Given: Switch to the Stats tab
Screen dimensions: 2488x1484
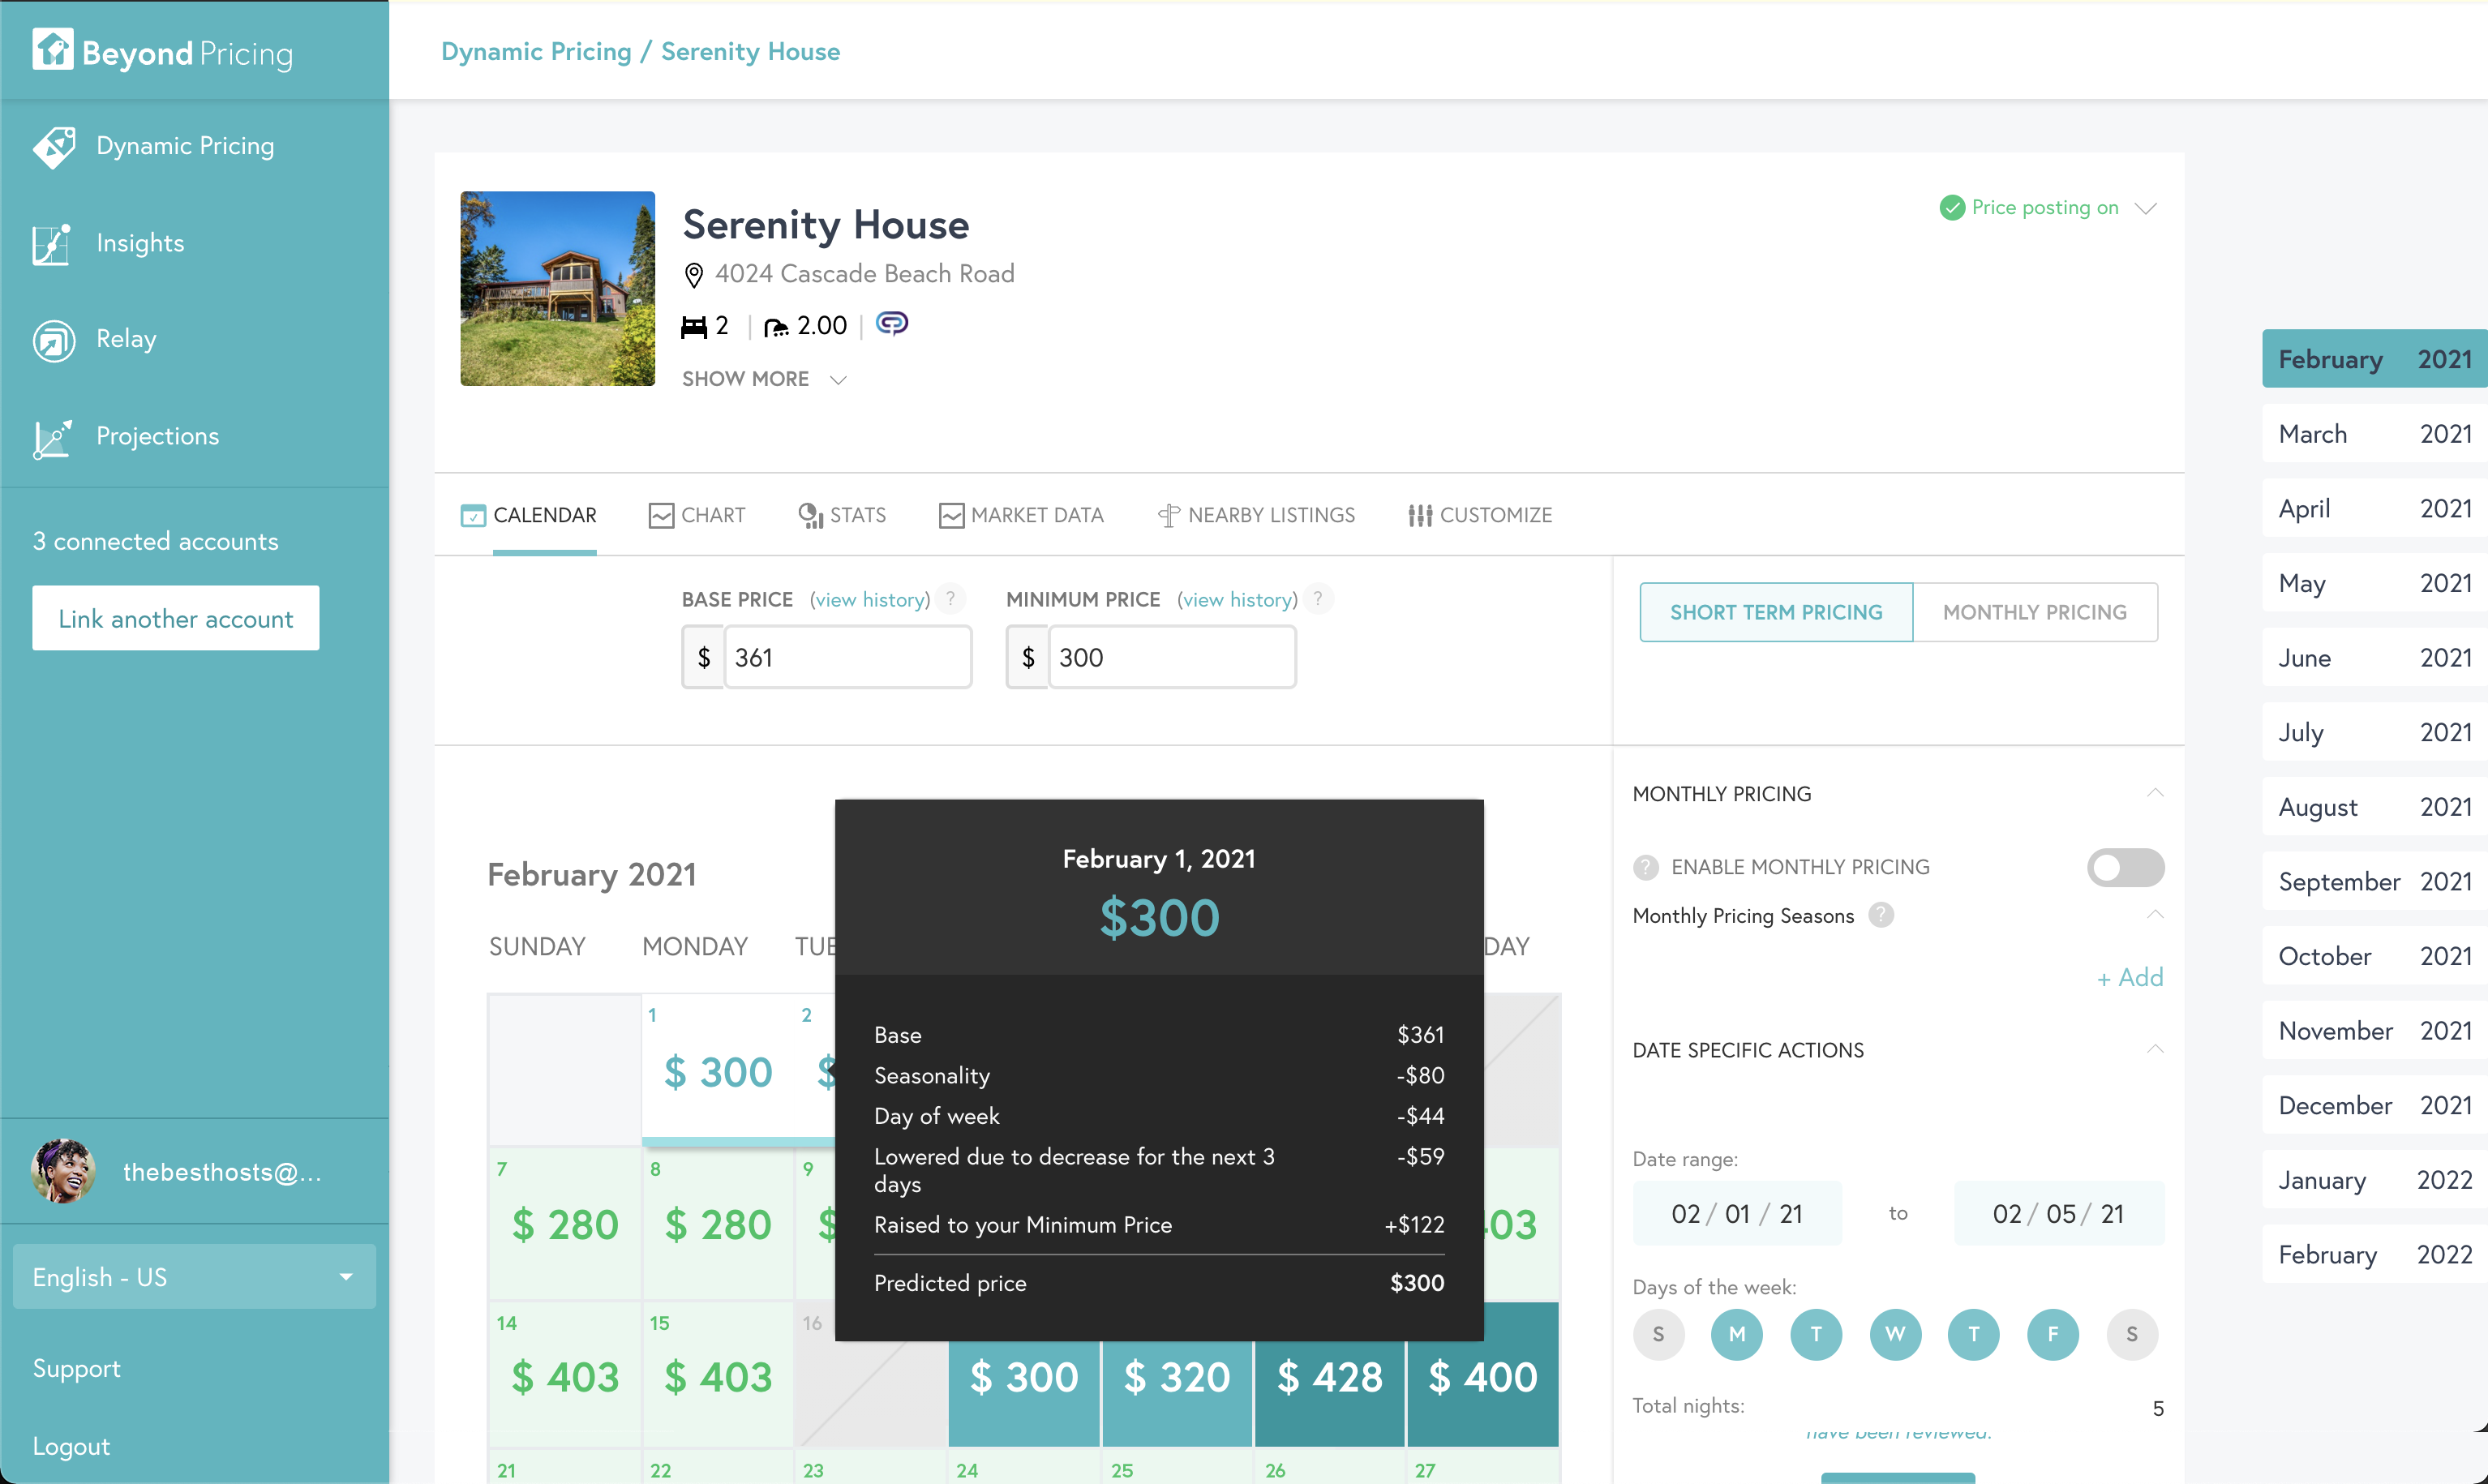Looking at the screenshot, I should click(x=842, y=516).
